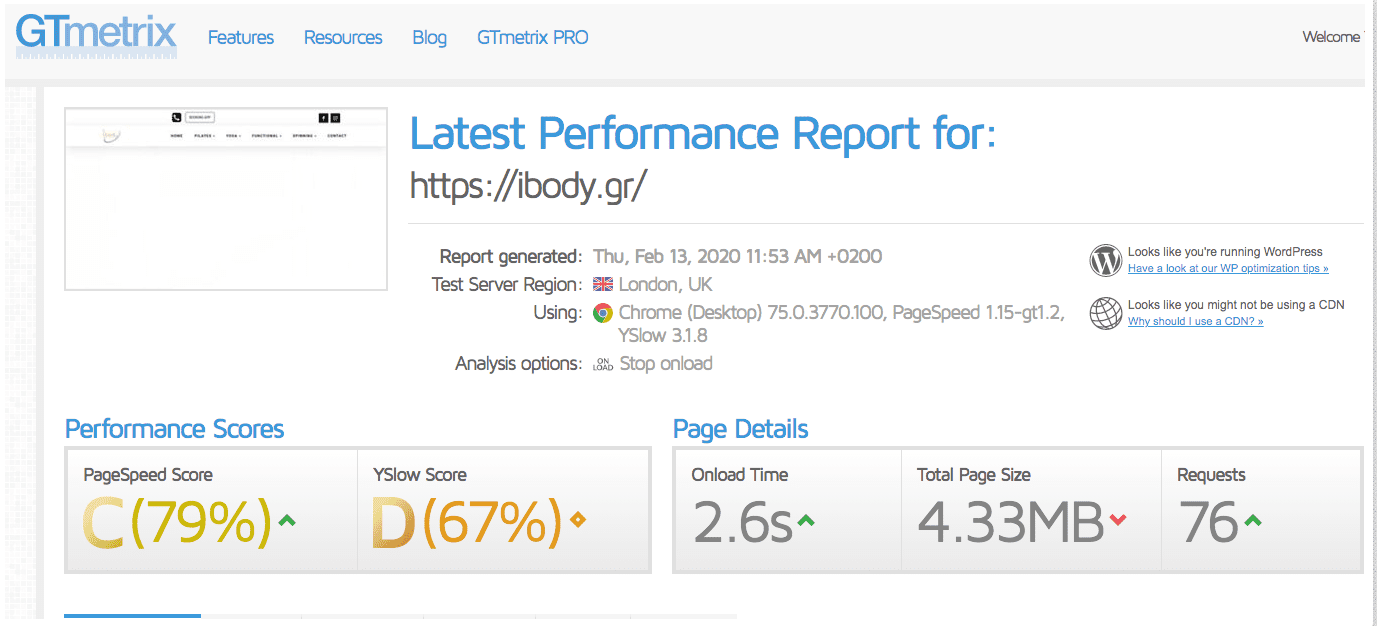Click the Onload Time 2.6s value

tap(742, 523)
